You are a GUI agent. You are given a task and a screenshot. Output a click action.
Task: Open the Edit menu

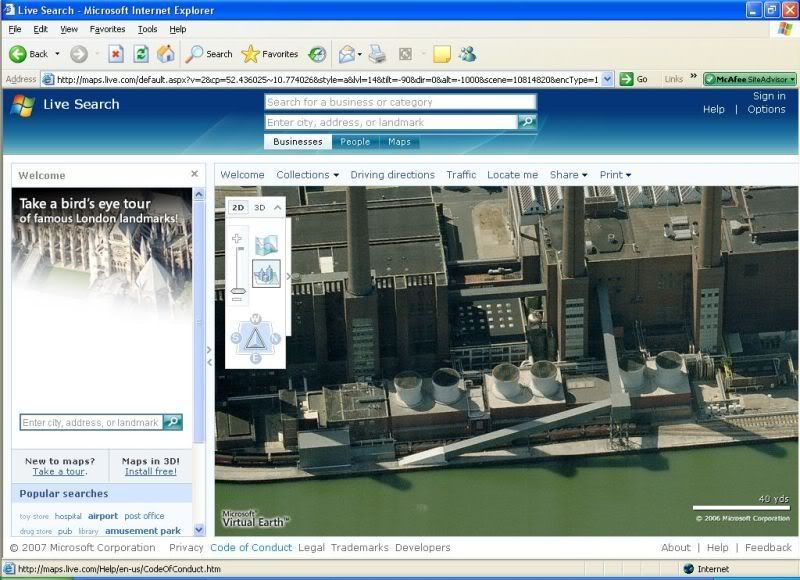click(40, 29)
